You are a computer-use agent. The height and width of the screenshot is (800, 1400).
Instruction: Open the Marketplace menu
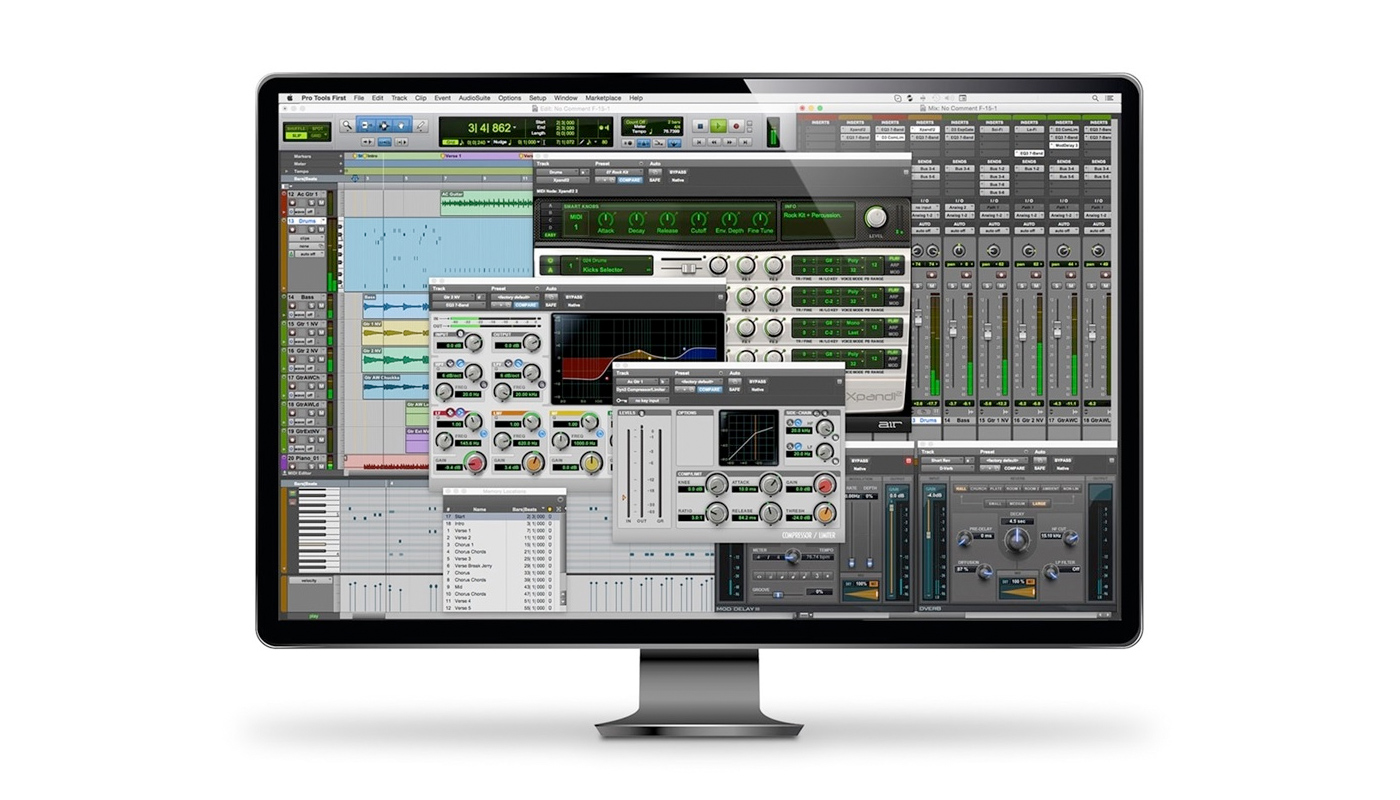point(603,98)
